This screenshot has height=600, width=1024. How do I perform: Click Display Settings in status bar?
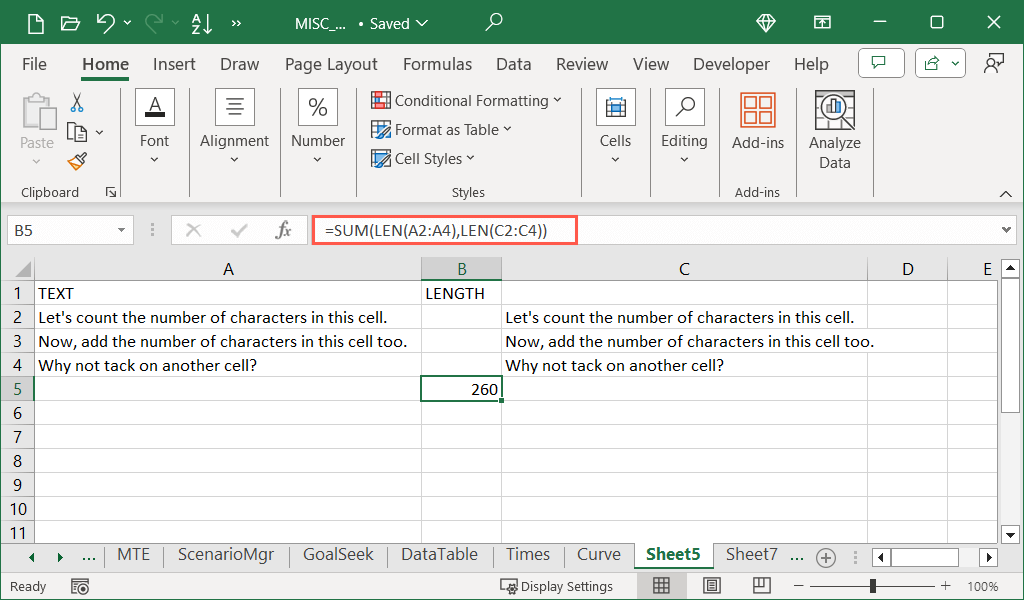(557, 586)
